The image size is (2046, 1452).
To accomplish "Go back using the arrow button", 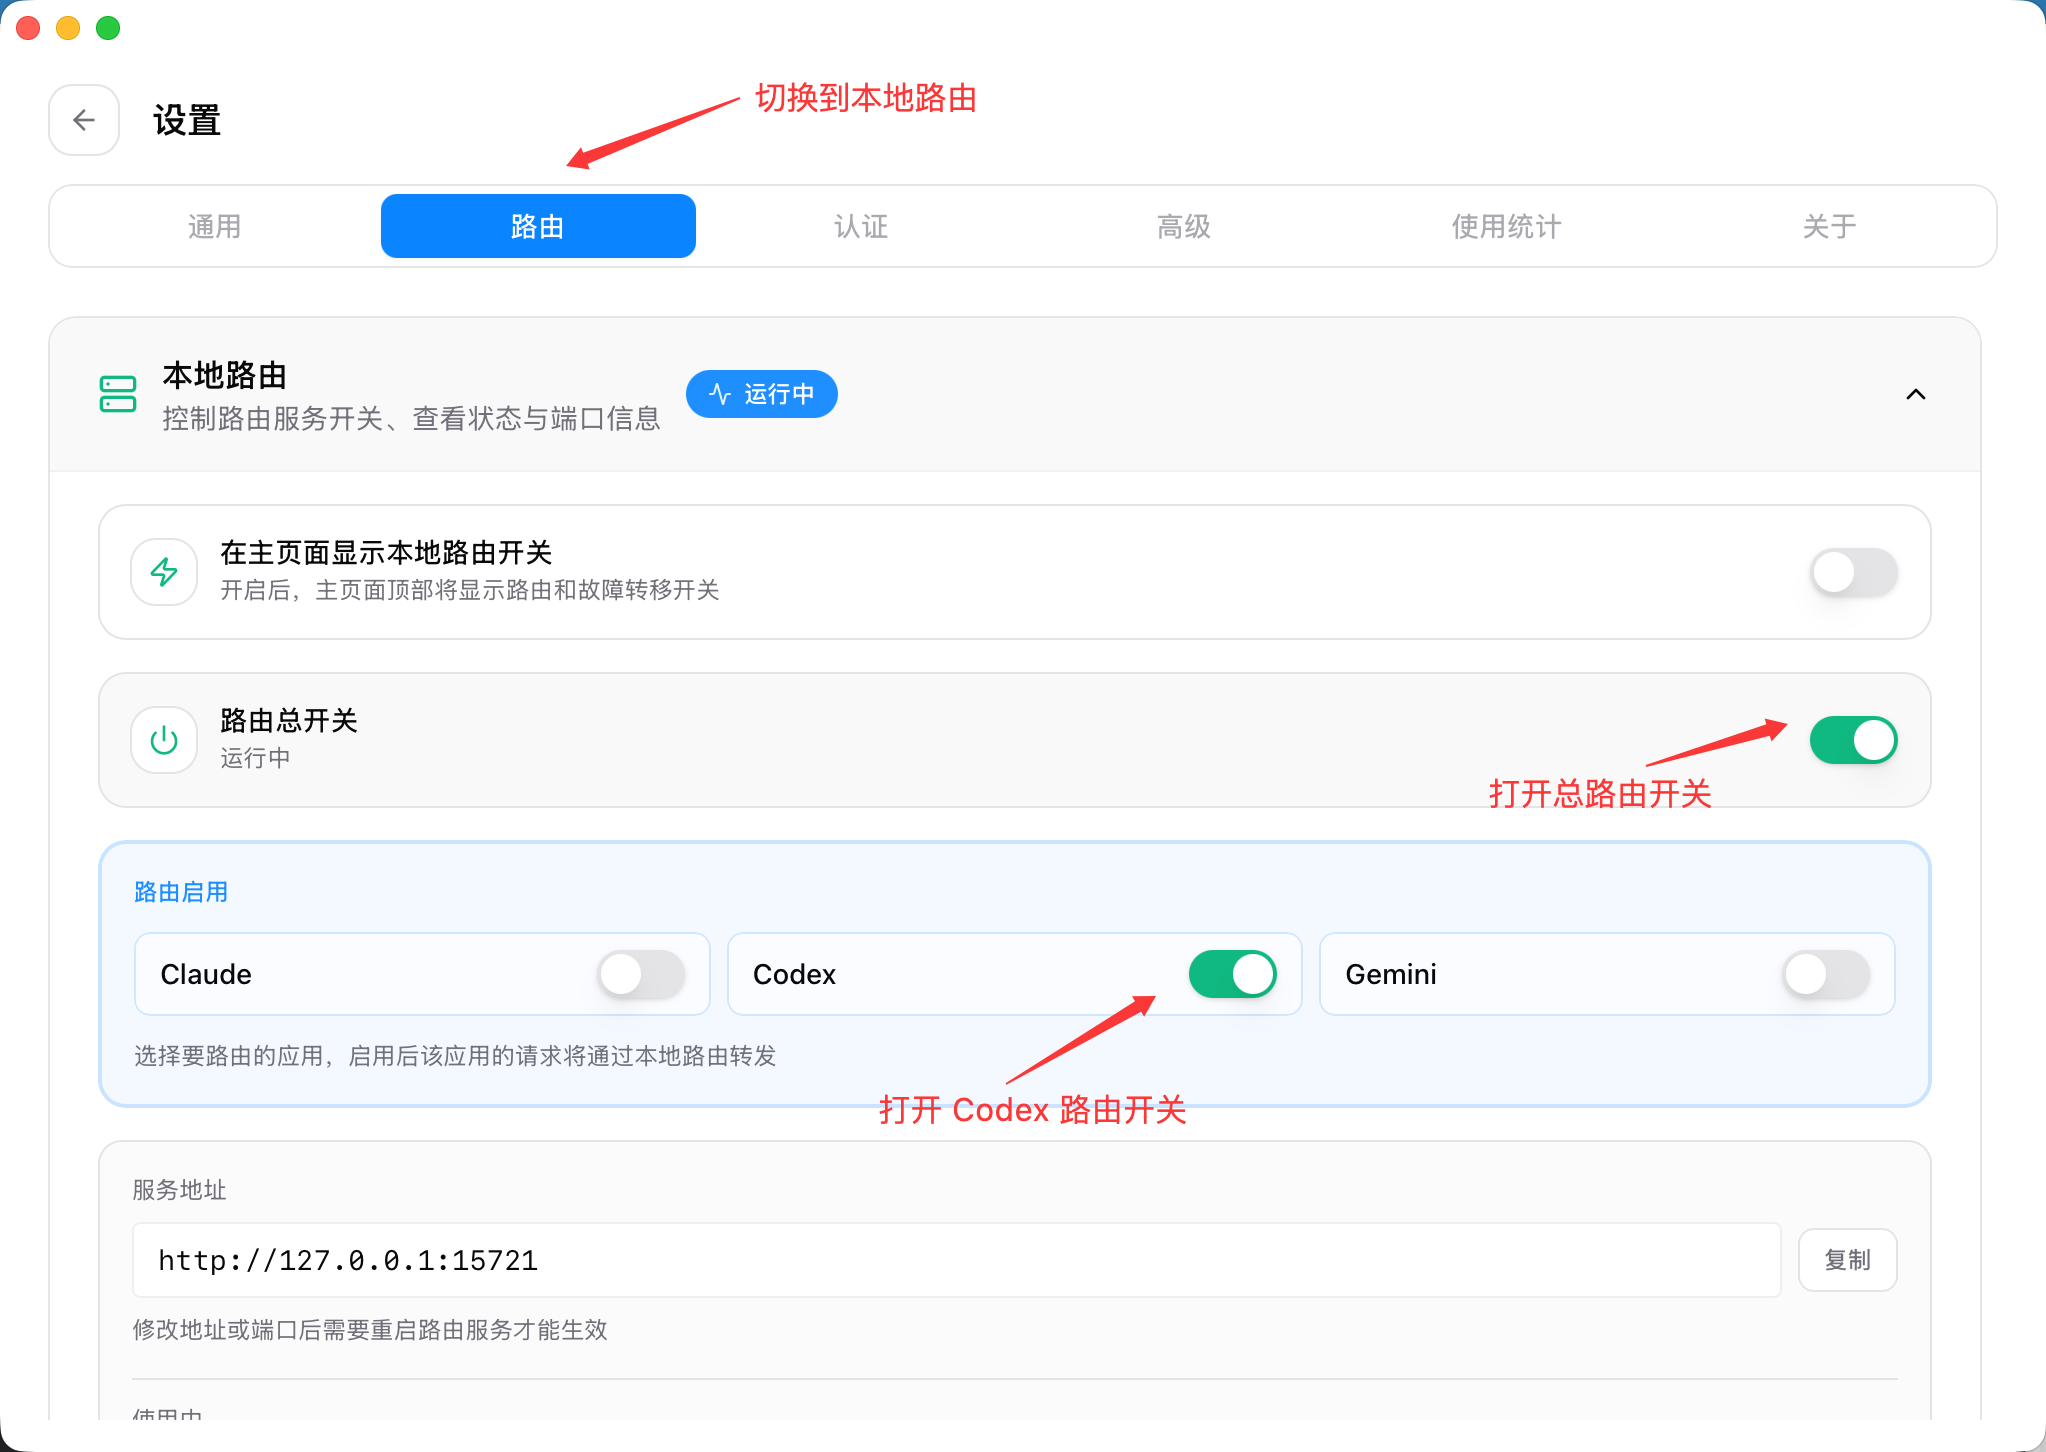I will click(x=84, y=120).
